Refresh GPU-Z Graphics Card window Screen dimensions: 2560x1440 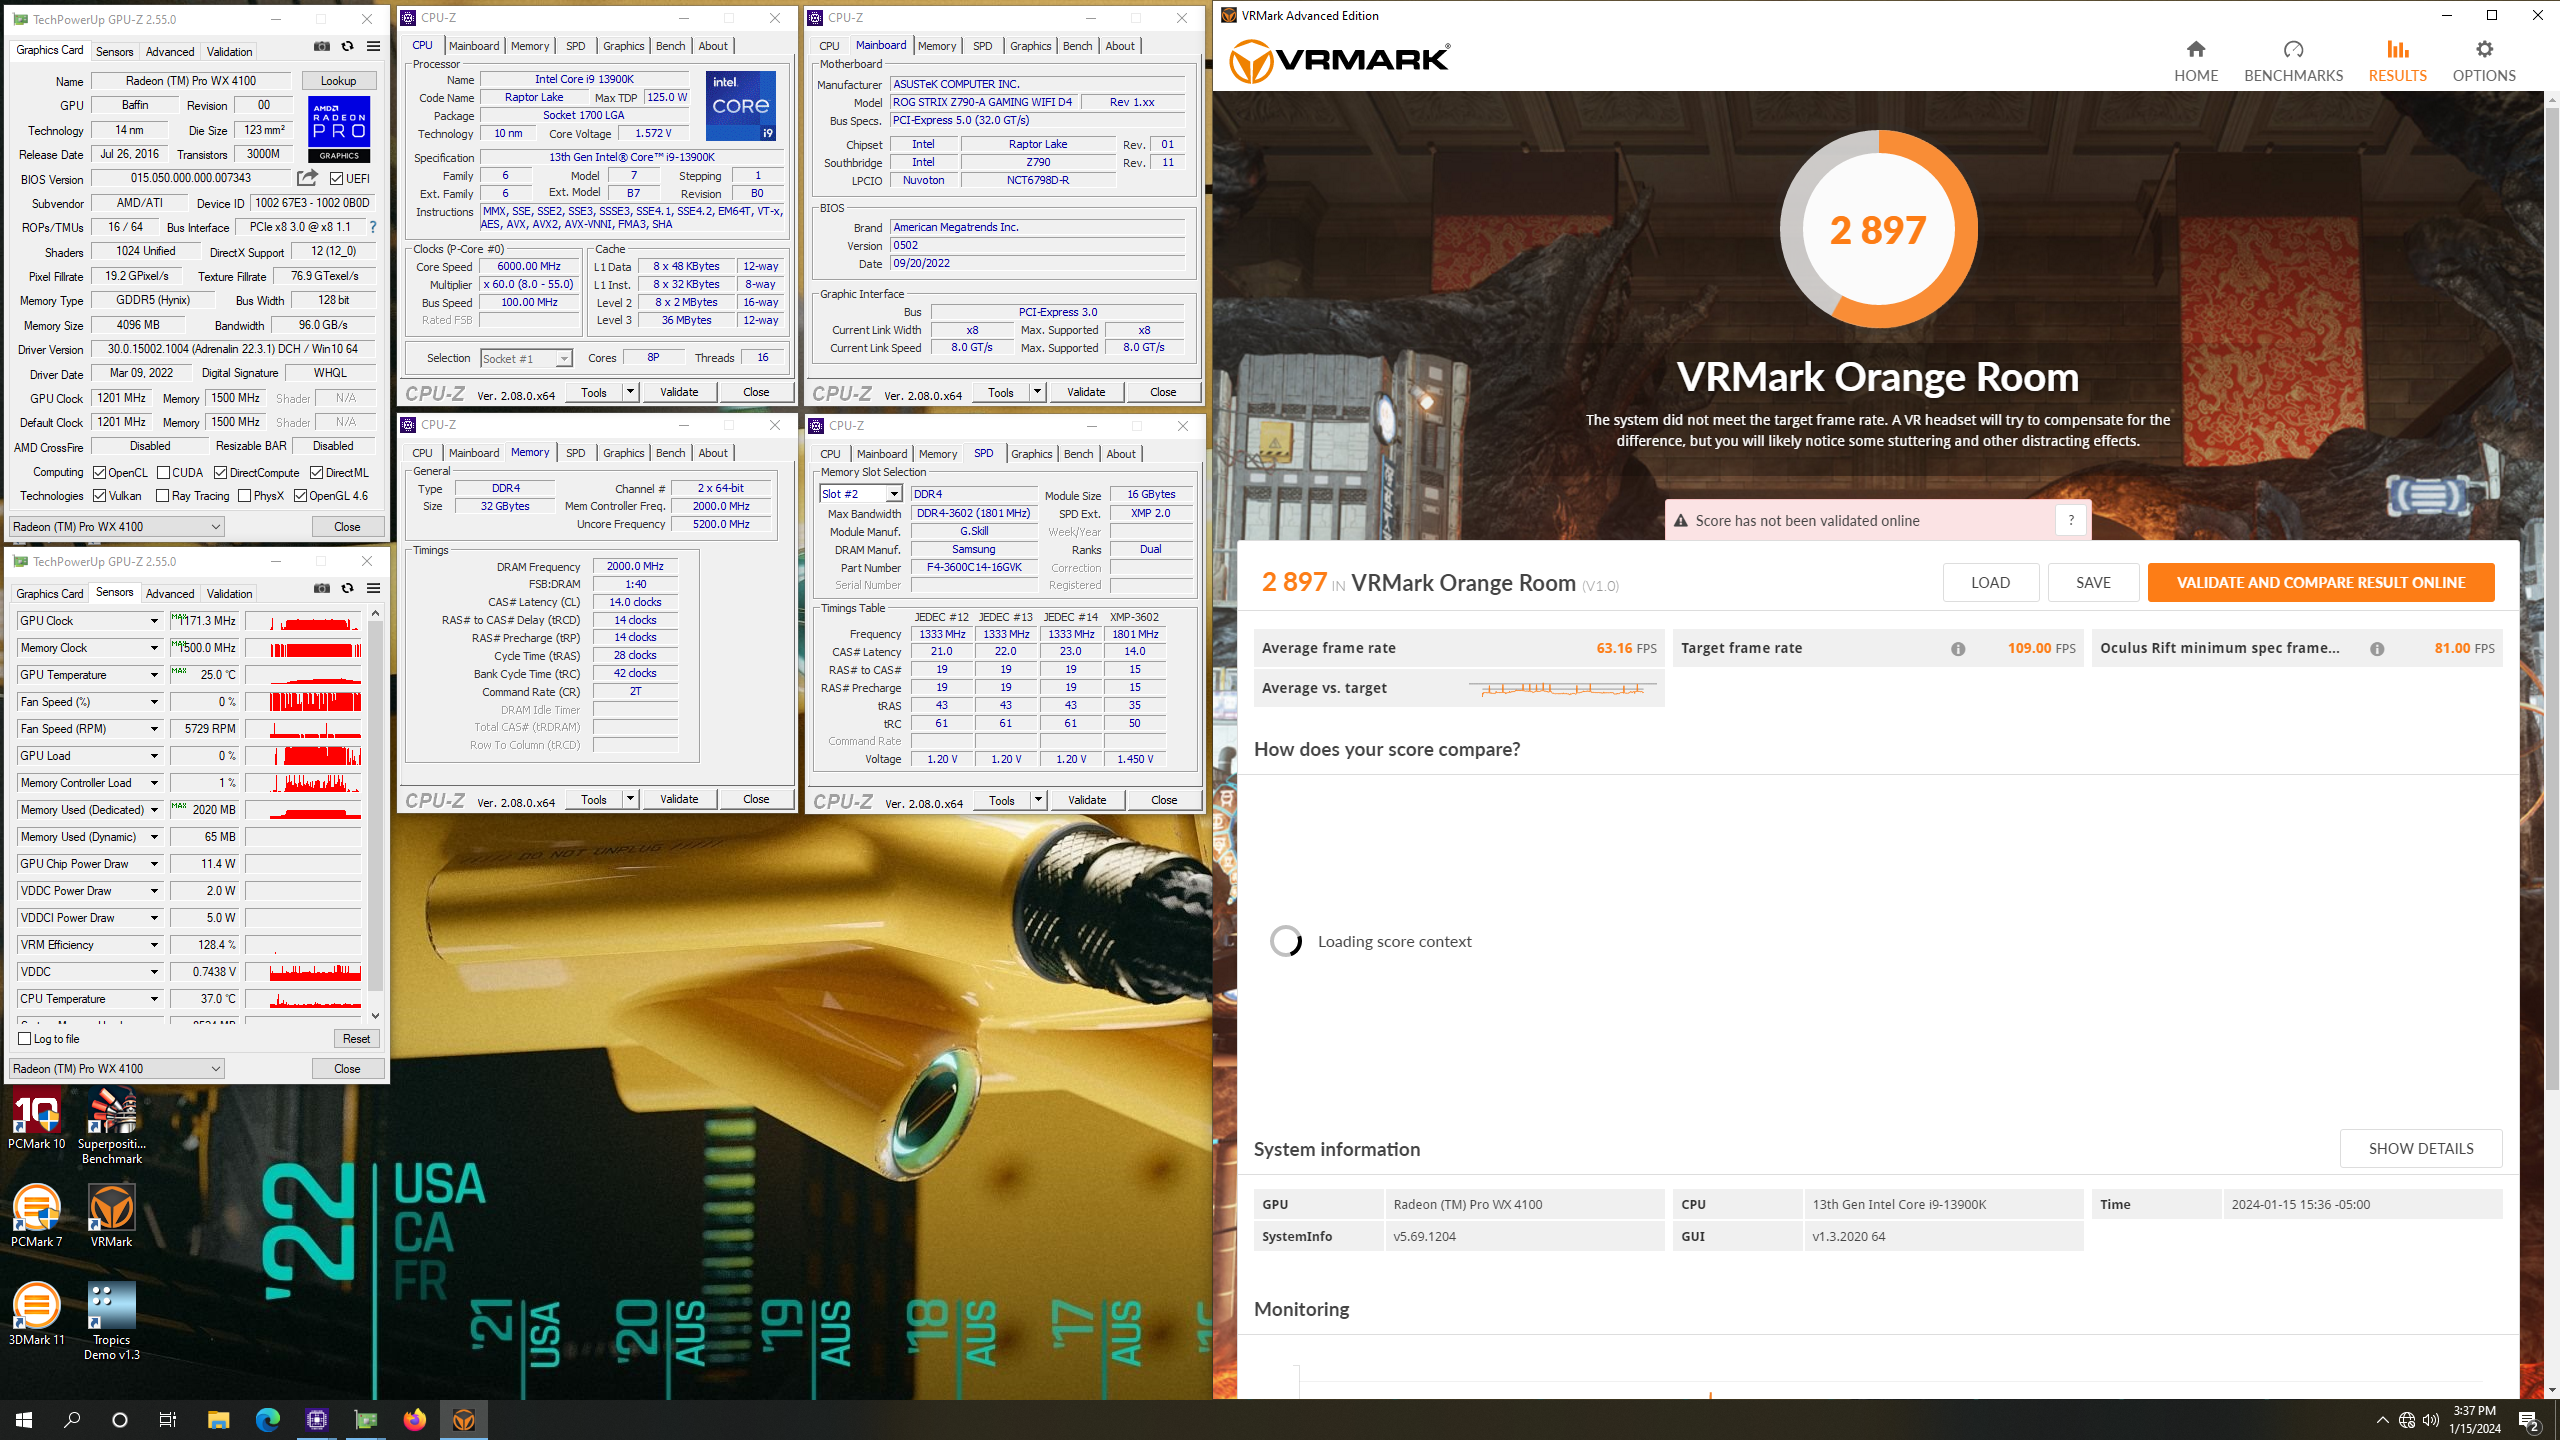[347, 46]
